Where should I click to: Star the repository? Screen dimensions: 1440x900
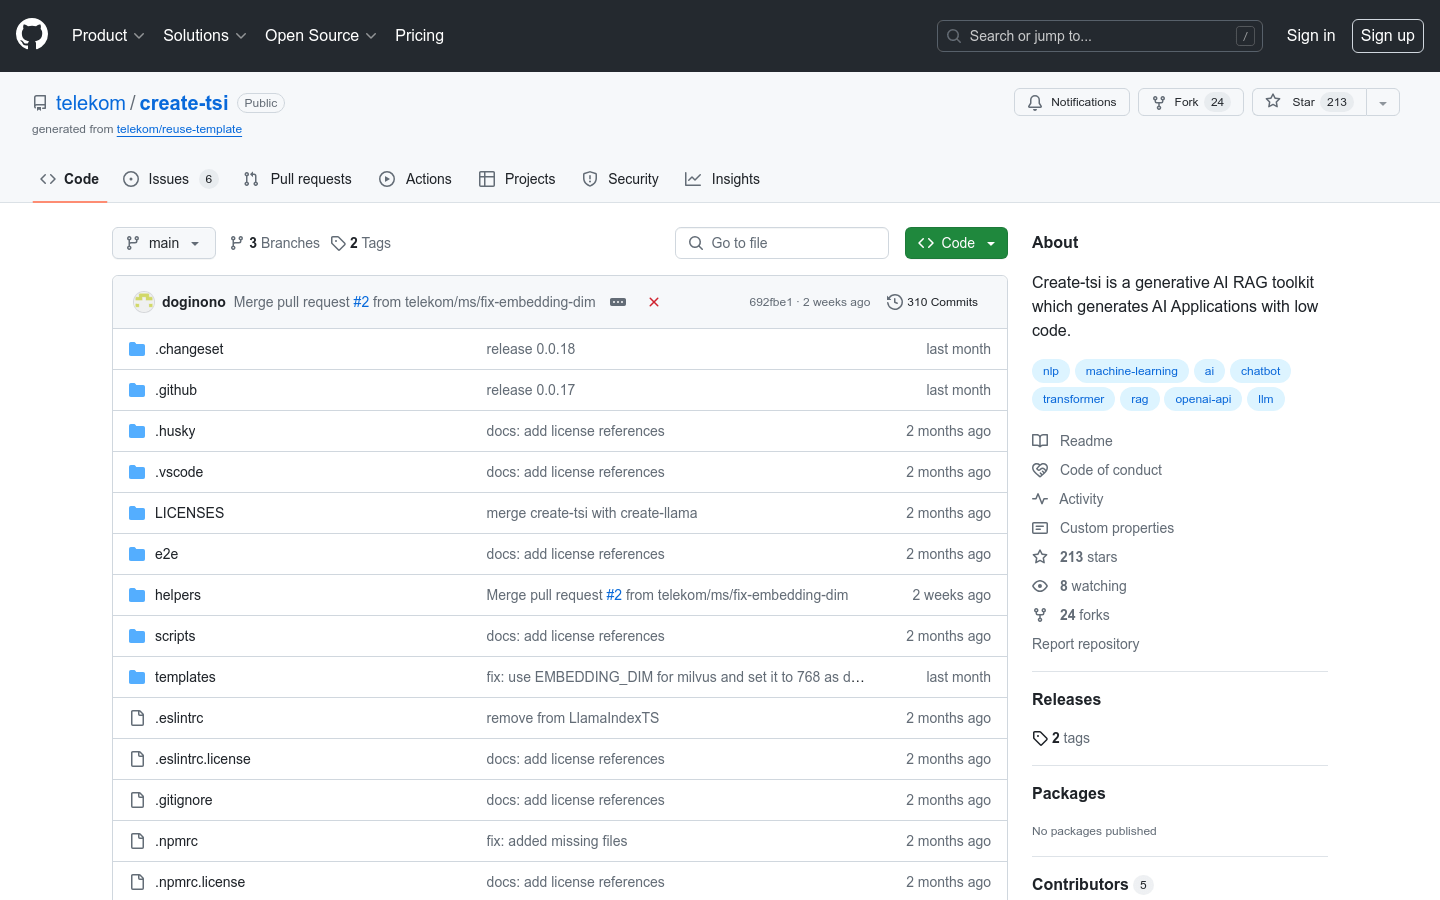point(1309,102)
